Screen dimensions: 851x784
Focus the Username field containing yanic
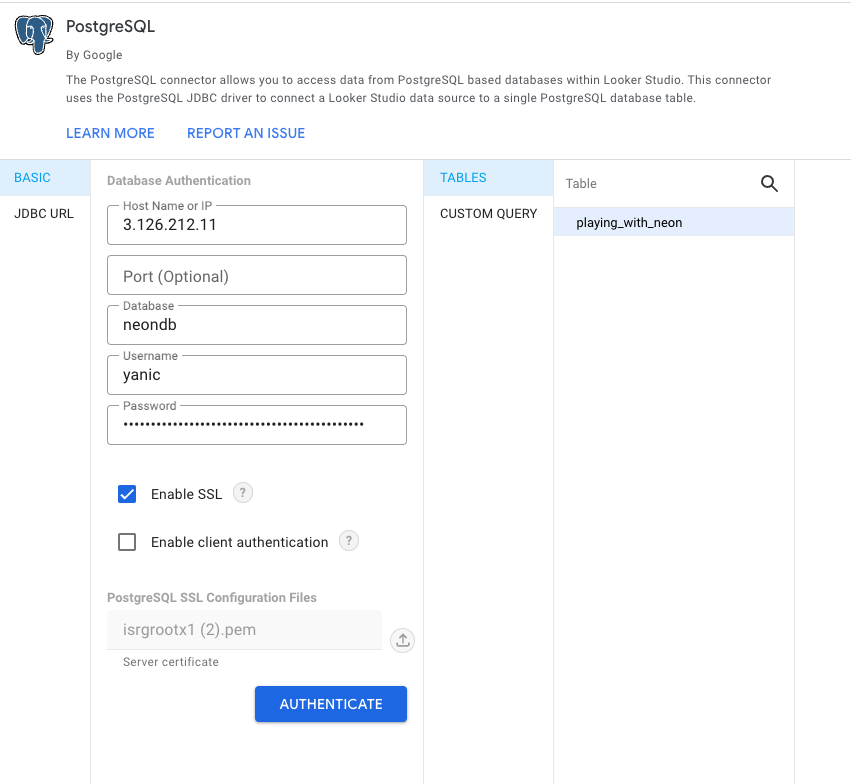pyautogui.click(x=257, y=375)
